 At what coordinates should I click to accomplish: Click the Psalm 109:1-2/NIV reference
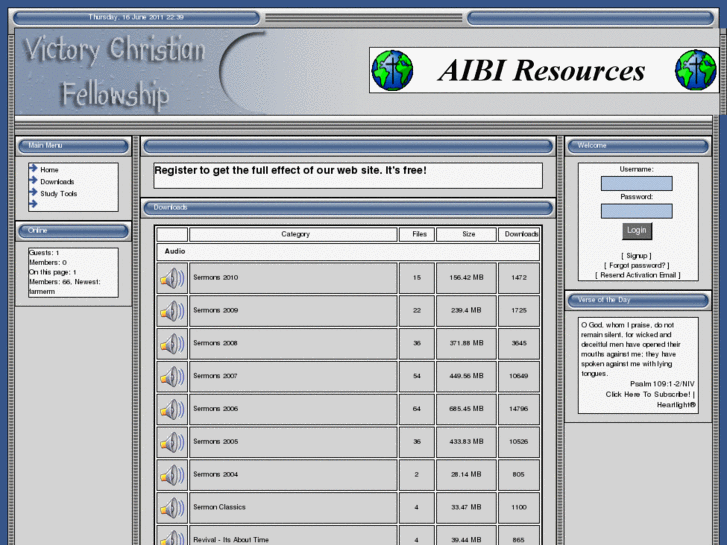point(662,384)
